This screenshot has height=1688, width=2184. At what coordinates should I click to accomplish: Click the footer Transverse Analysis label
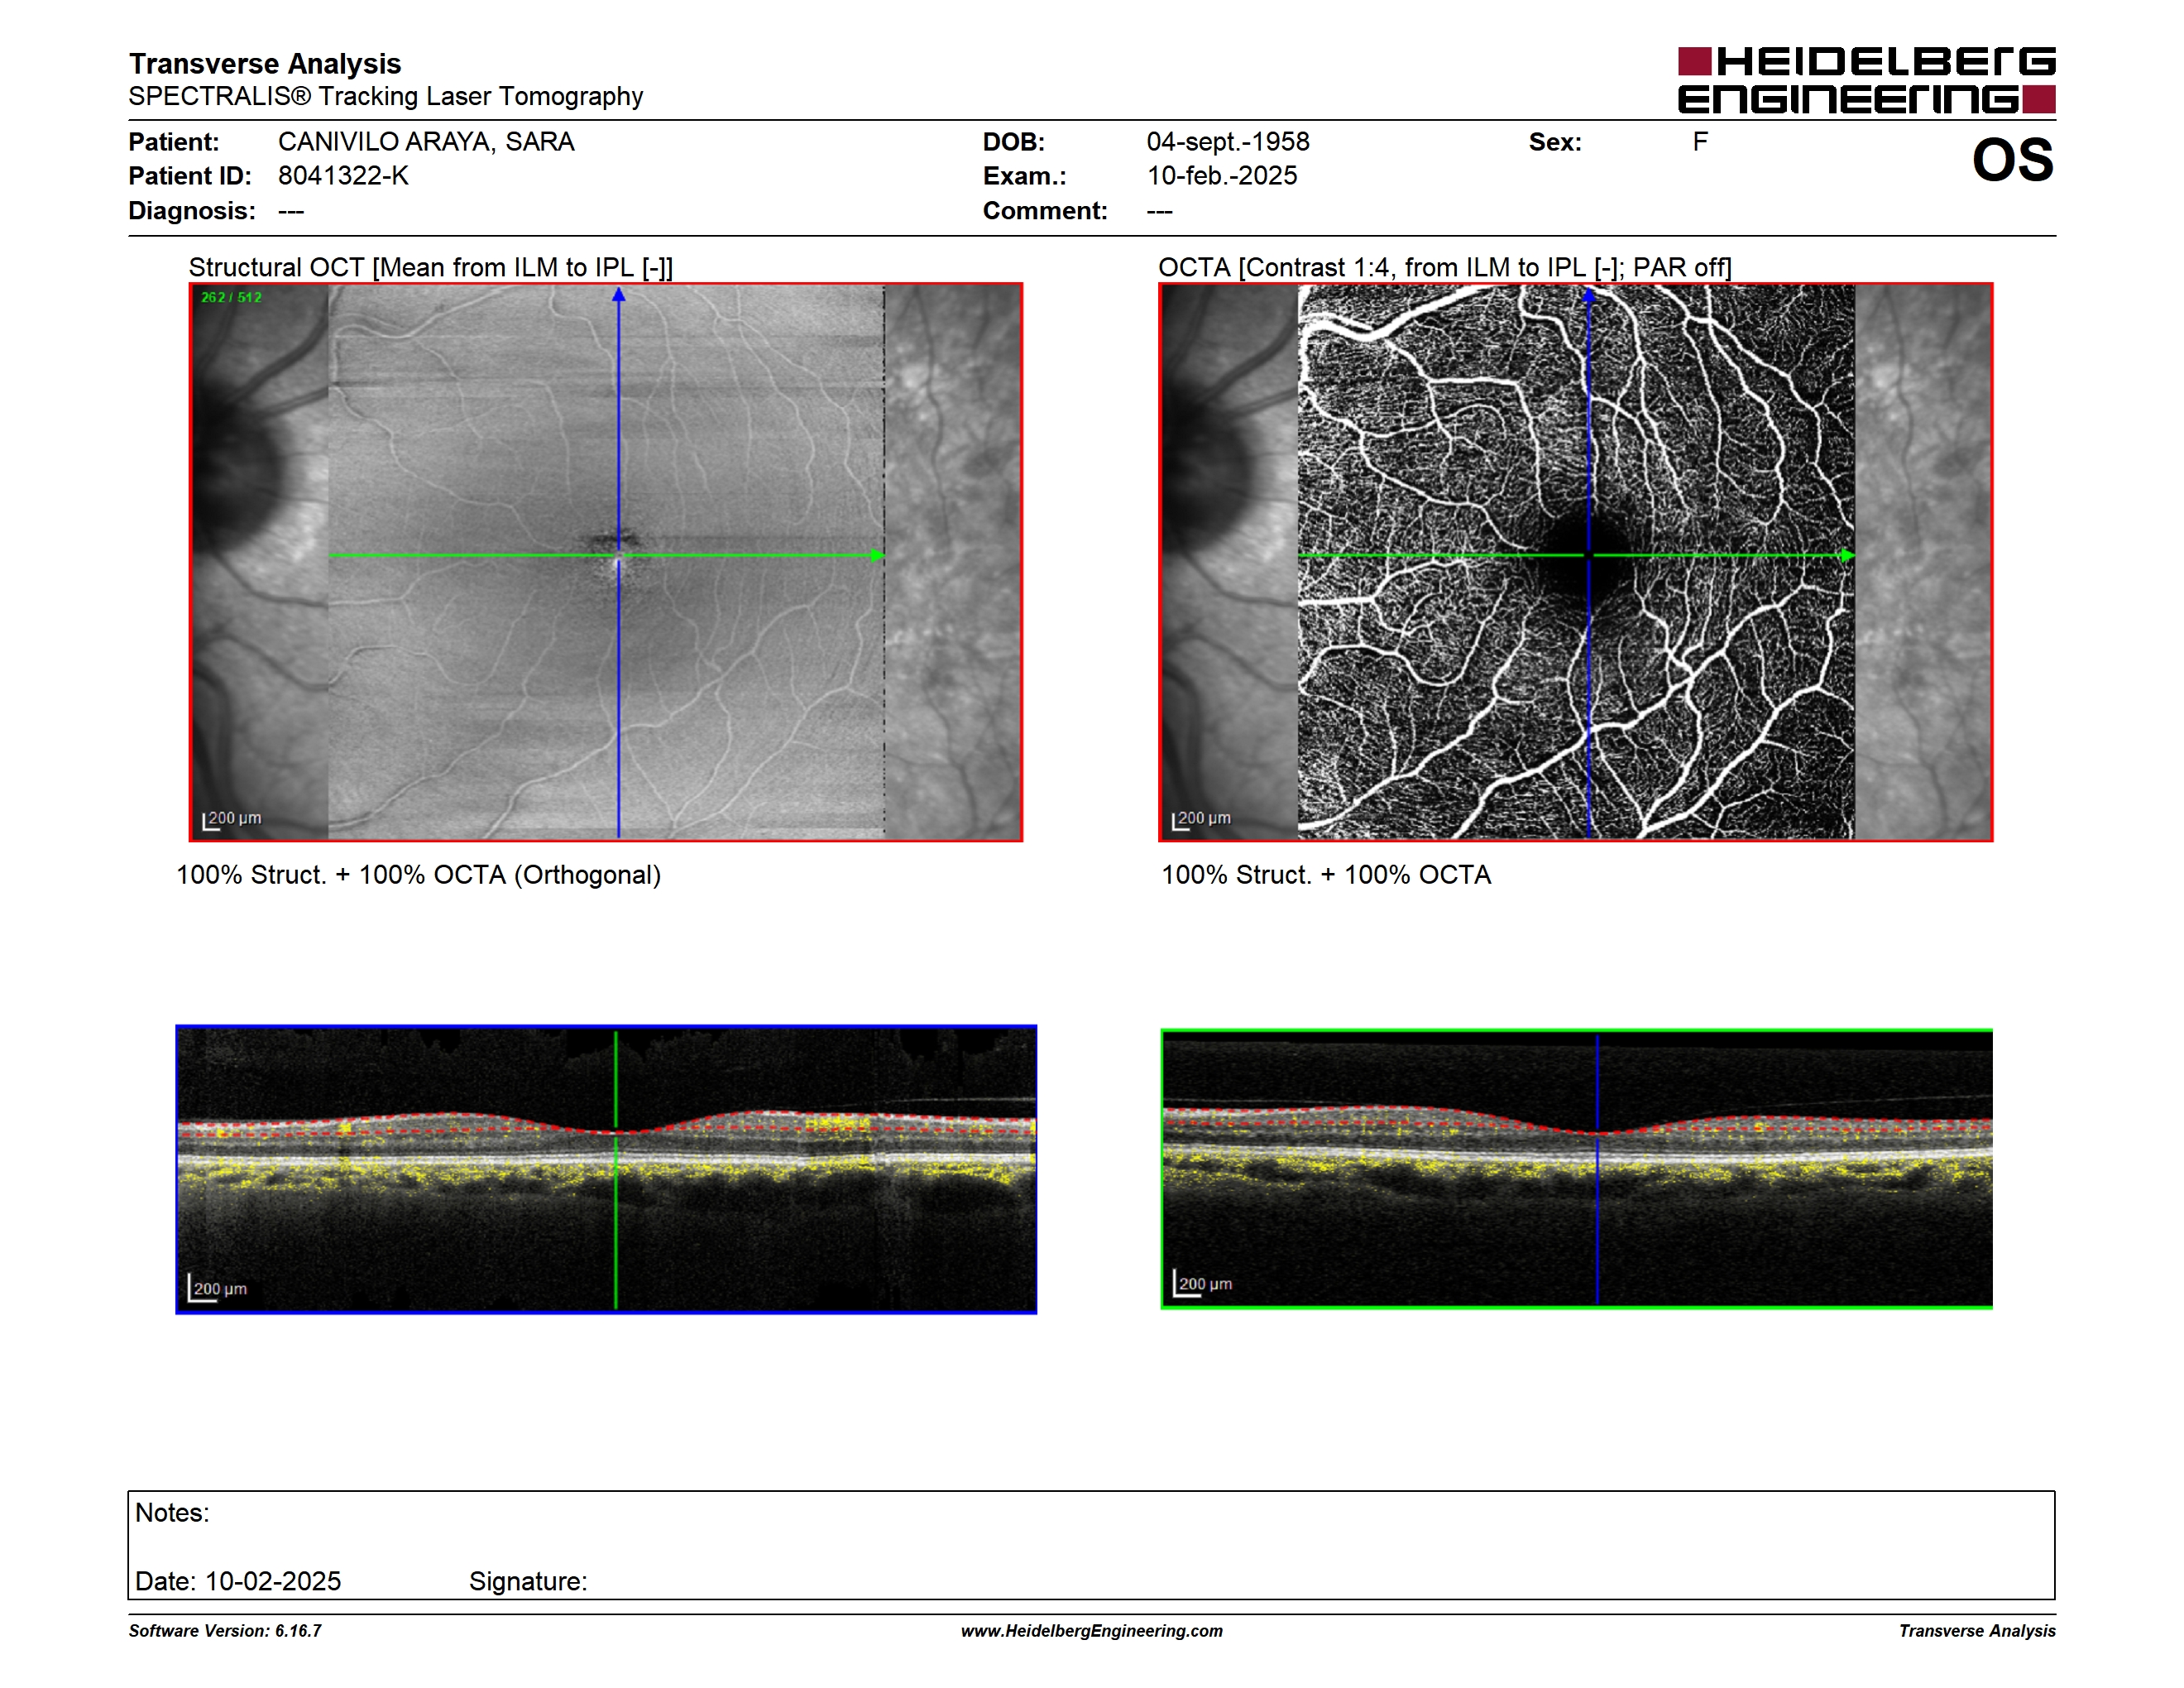[1977, 1631]
